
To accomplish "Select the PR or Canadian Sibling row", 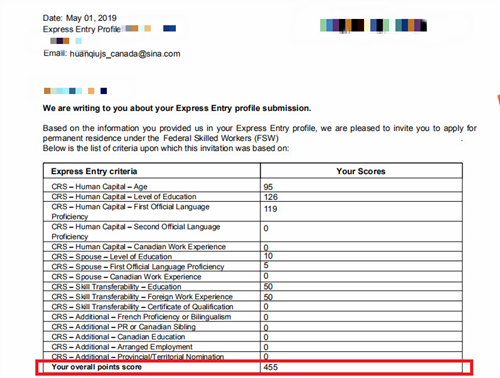I will coord(253,327).
